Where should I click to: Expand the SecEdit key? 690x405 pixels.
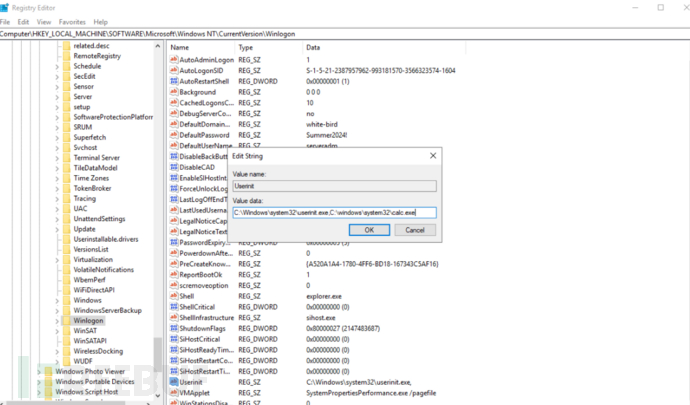[57, 77]
